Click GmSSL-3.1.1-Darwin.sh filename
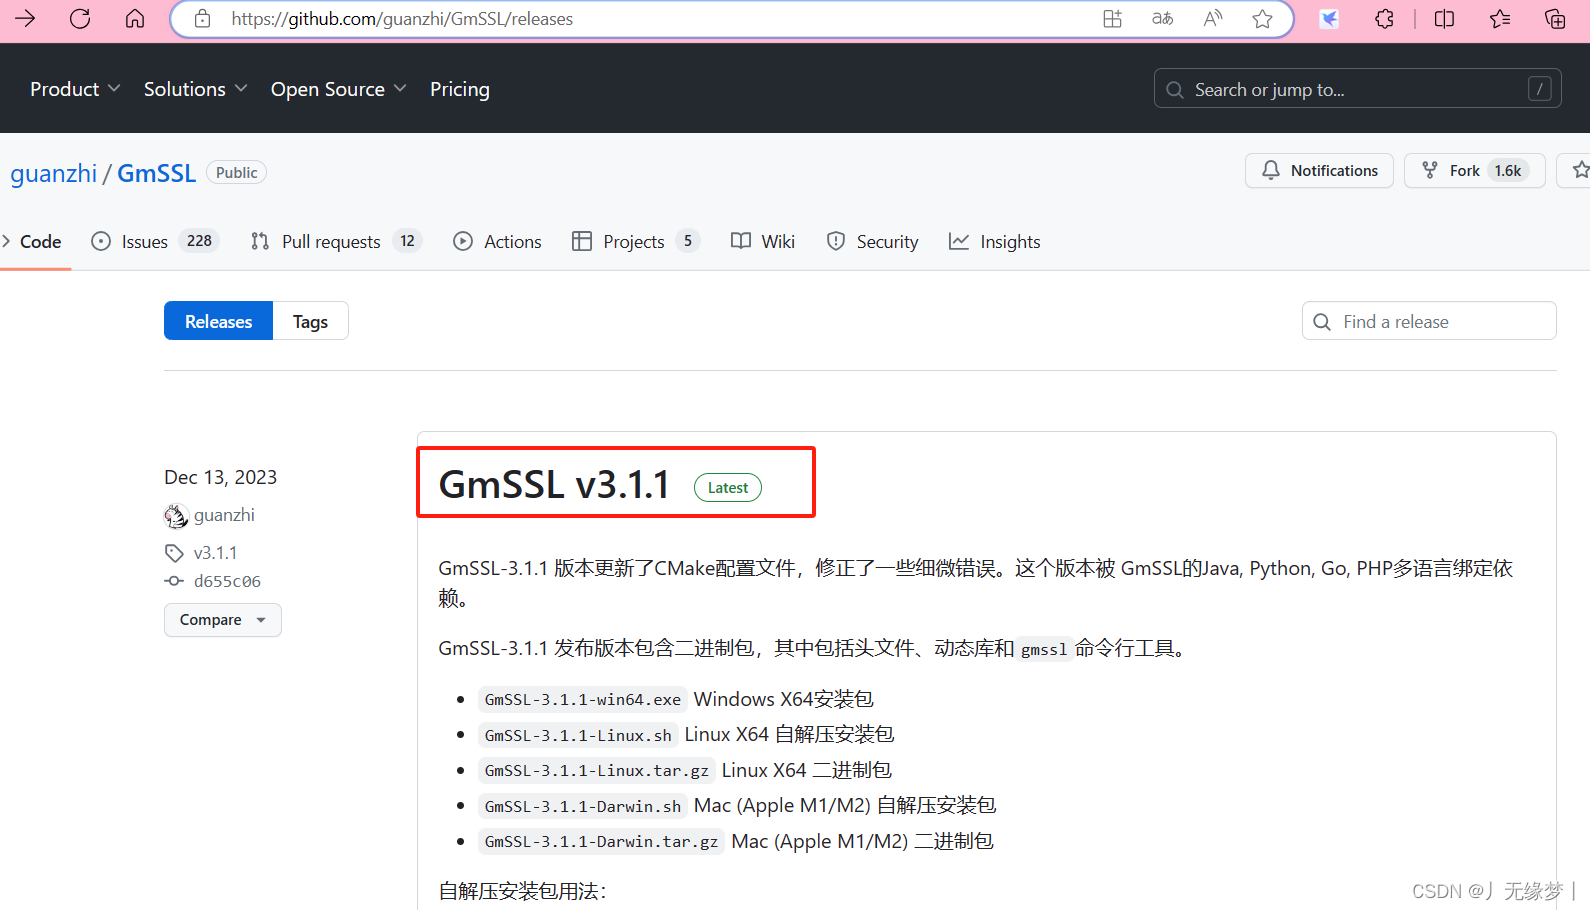Screen dimensions: 1590x910 tap(583, 806)
